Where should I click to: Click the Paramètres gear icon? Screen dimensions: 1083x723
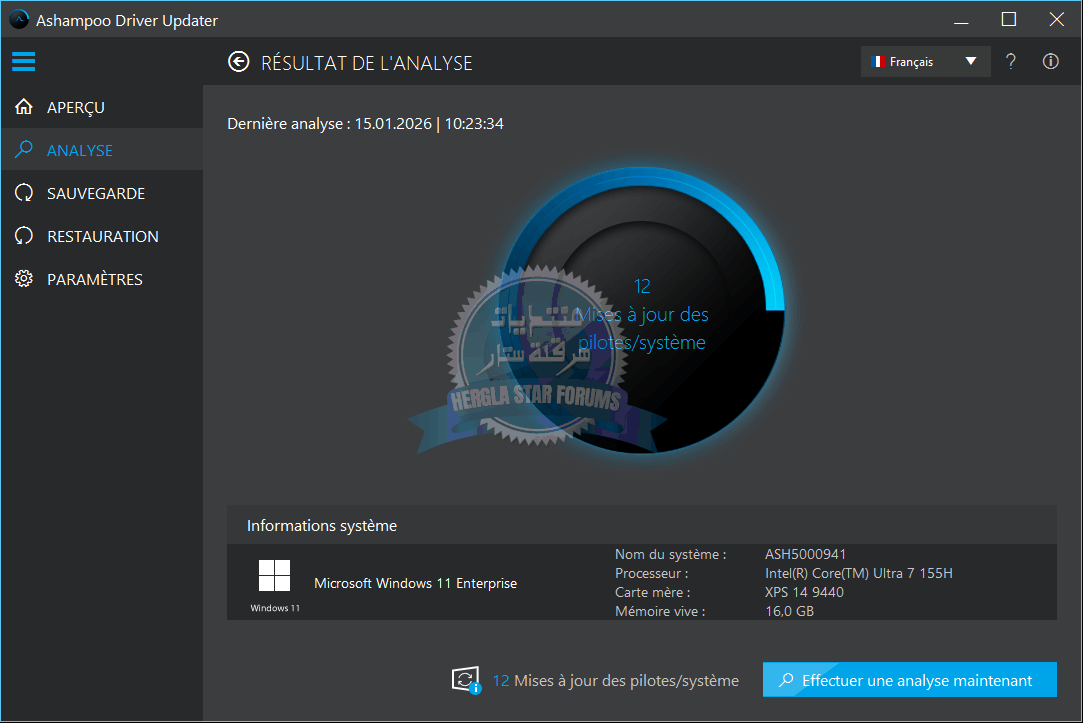coord(24,279)
